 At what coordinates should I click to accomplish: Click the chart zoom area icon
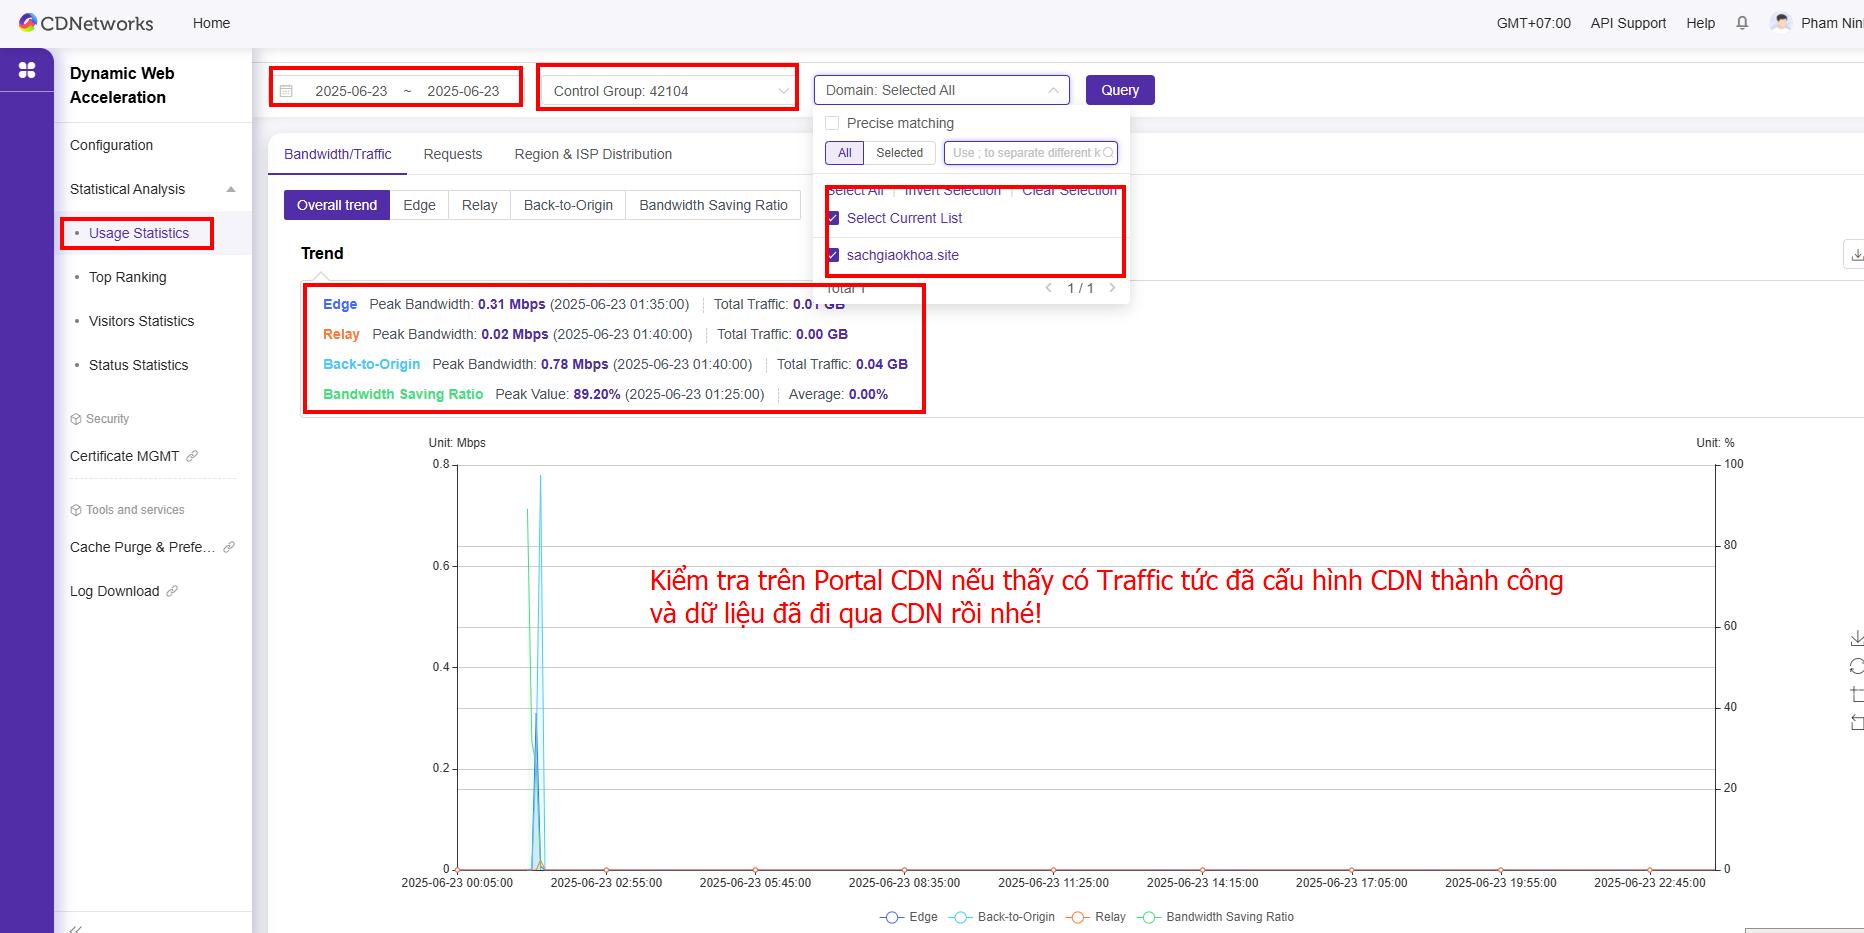pos(1856,694)
